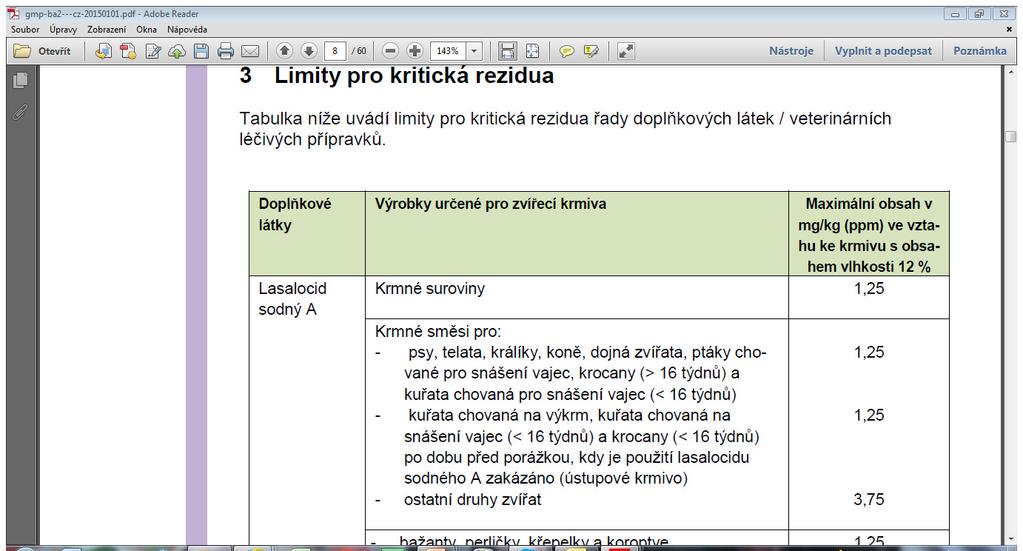Minimize the Adobe Reader window
This screenshot has width=1023, height=551.
click(955, 14)
